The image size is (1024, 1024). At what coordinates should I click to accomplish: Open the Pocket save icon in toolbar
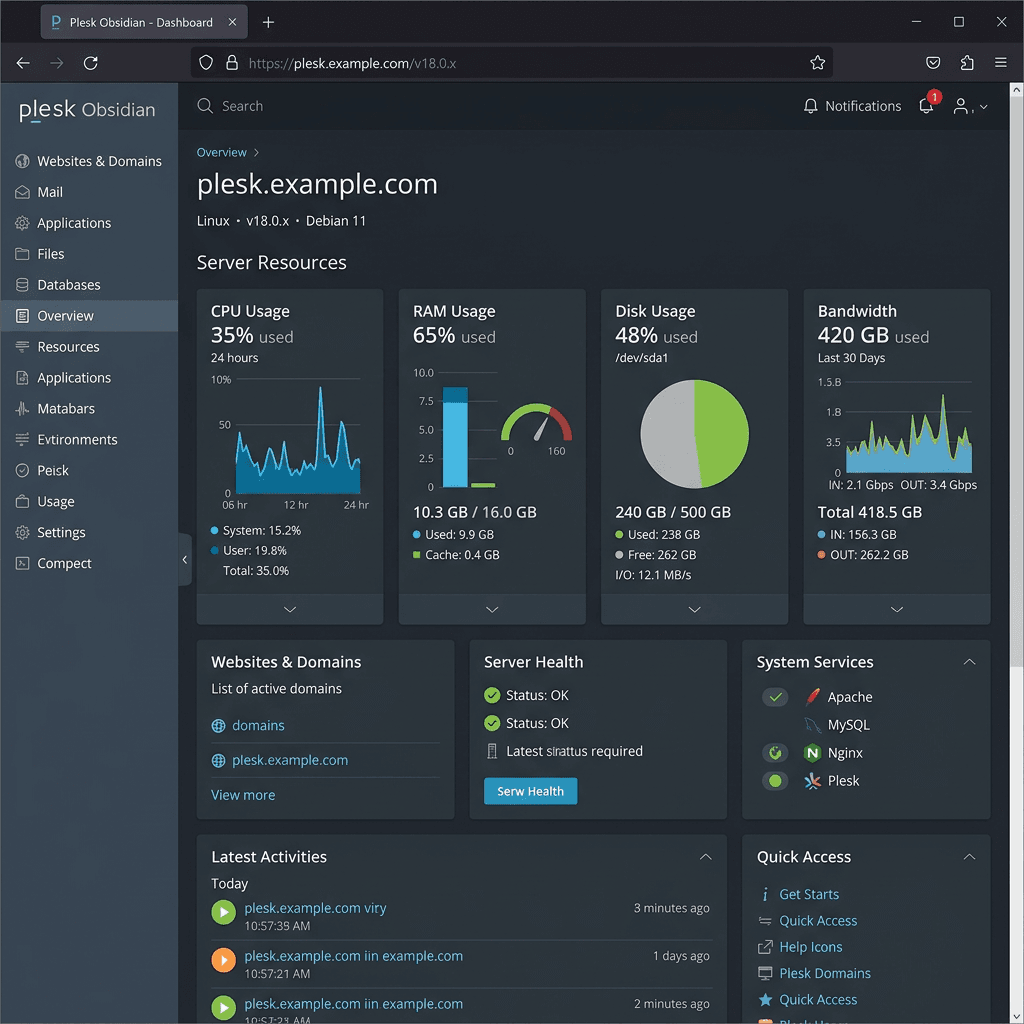tap(933, 63)
